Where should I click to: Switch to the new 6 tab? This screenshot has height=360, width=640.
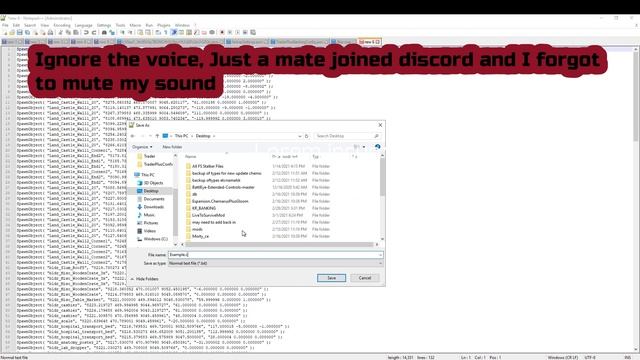coord(369,42)
